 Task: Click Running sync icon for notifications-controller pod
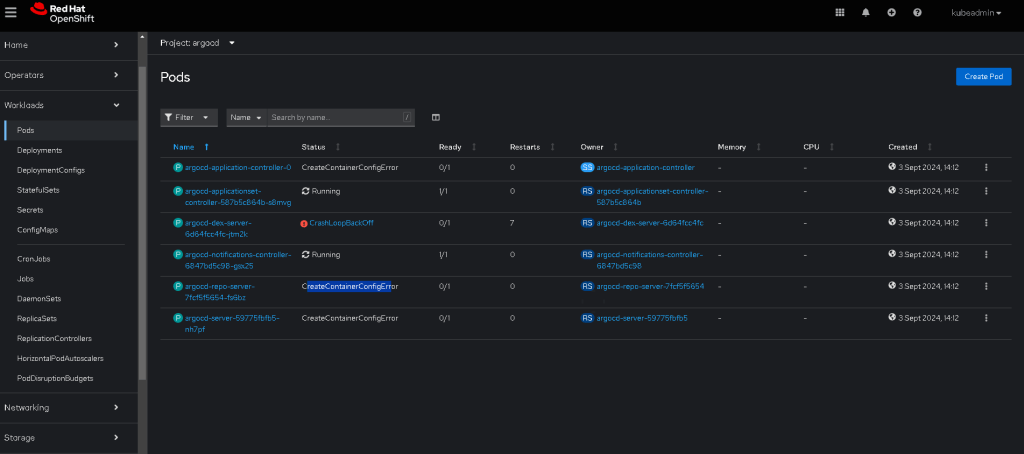tap(305, 255)
